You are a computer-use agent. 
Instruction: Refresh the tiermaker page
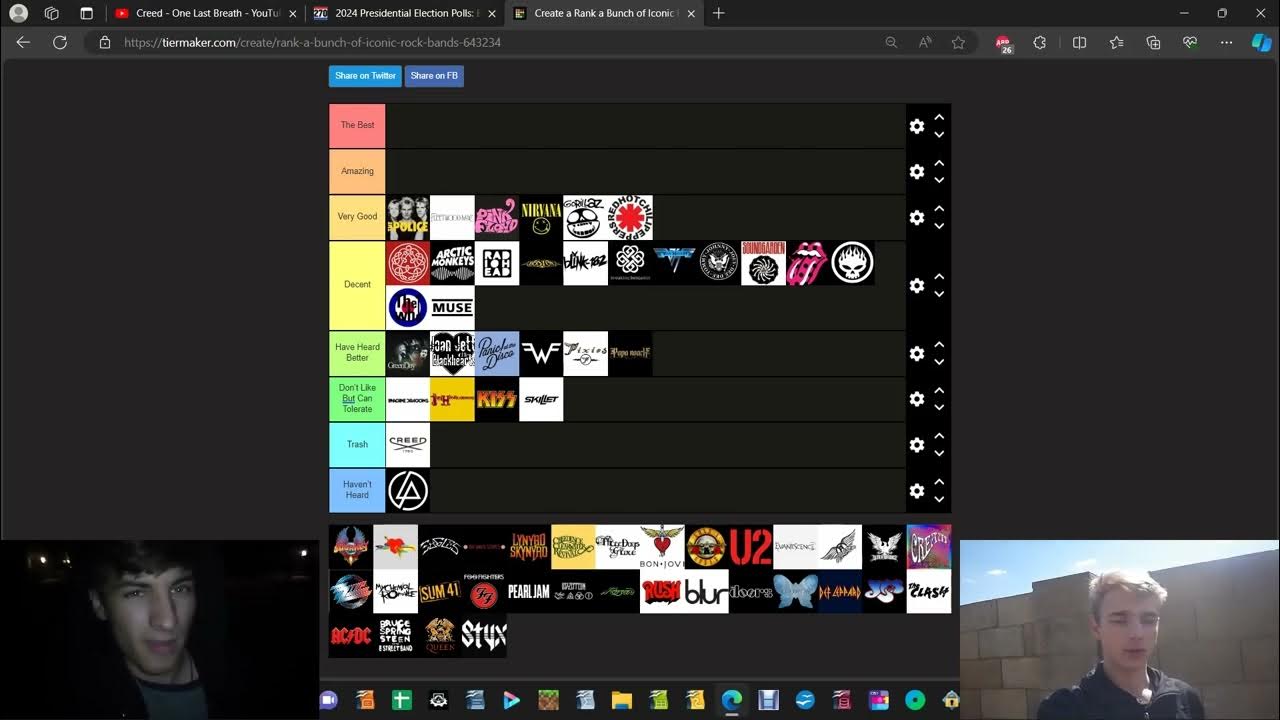(x=60, y=42)
